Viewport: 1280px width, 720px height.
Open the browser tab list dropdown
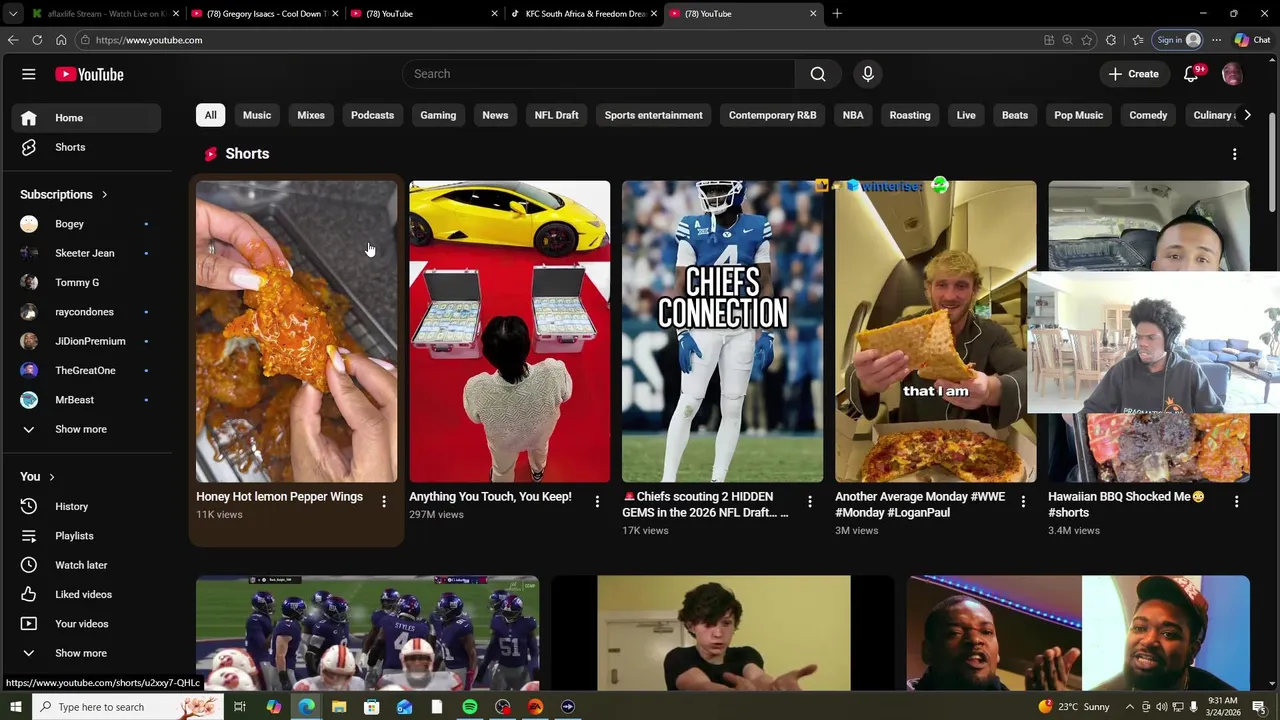tap(13, 14)
